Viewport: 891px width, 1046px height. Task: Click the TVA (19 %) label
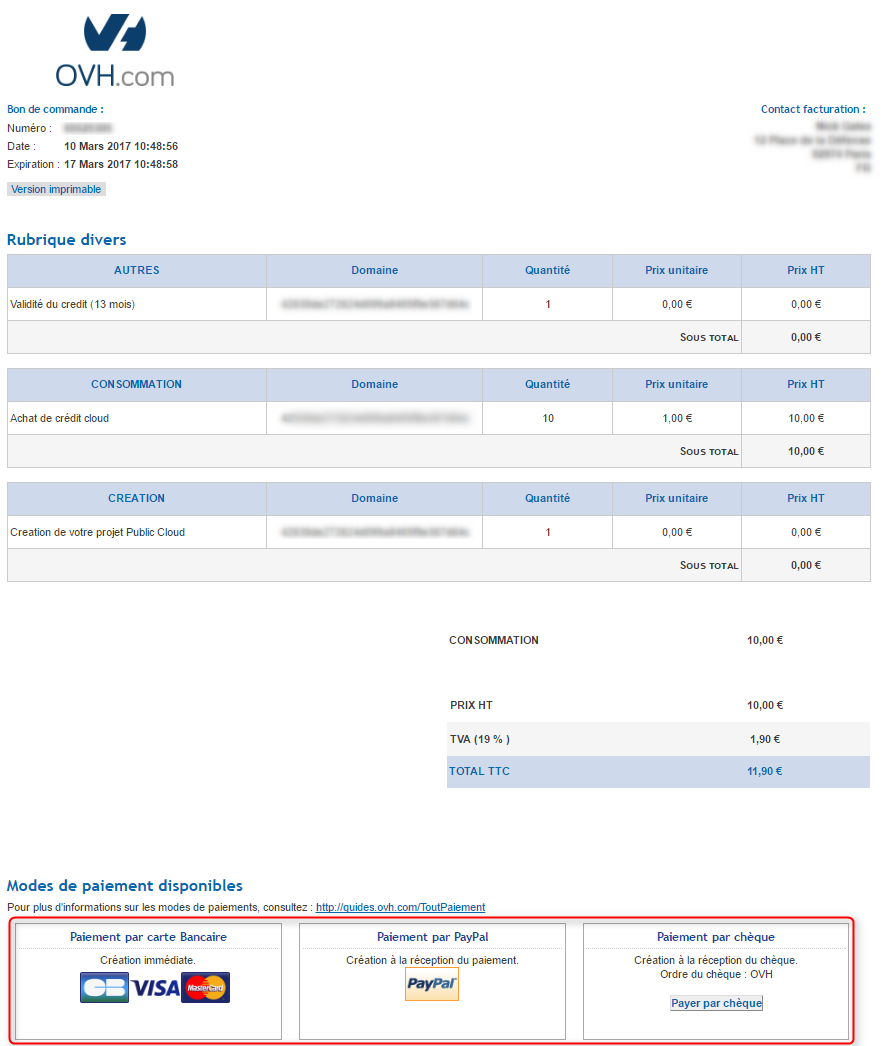[x=480, y=739]
